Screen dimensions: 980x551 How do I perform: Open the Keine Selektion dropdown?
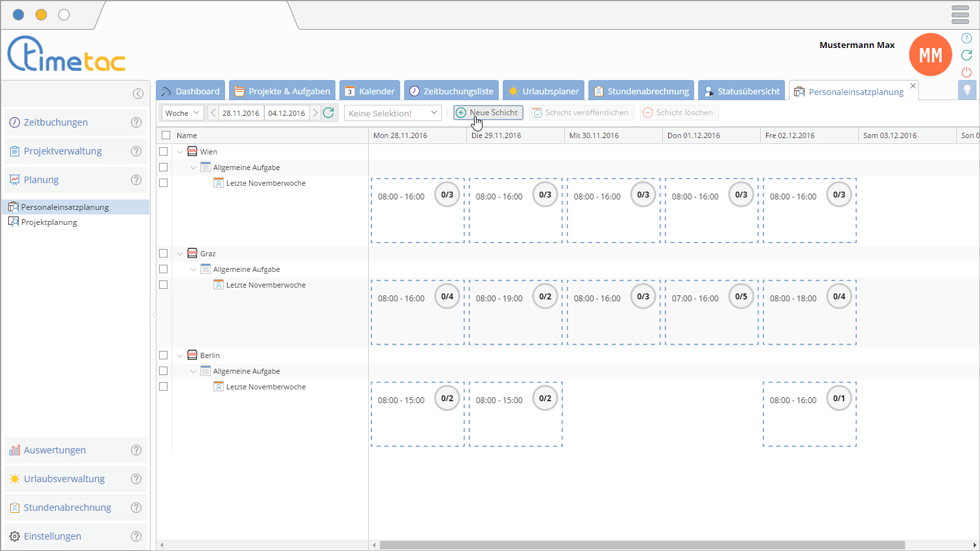(392, 113)
